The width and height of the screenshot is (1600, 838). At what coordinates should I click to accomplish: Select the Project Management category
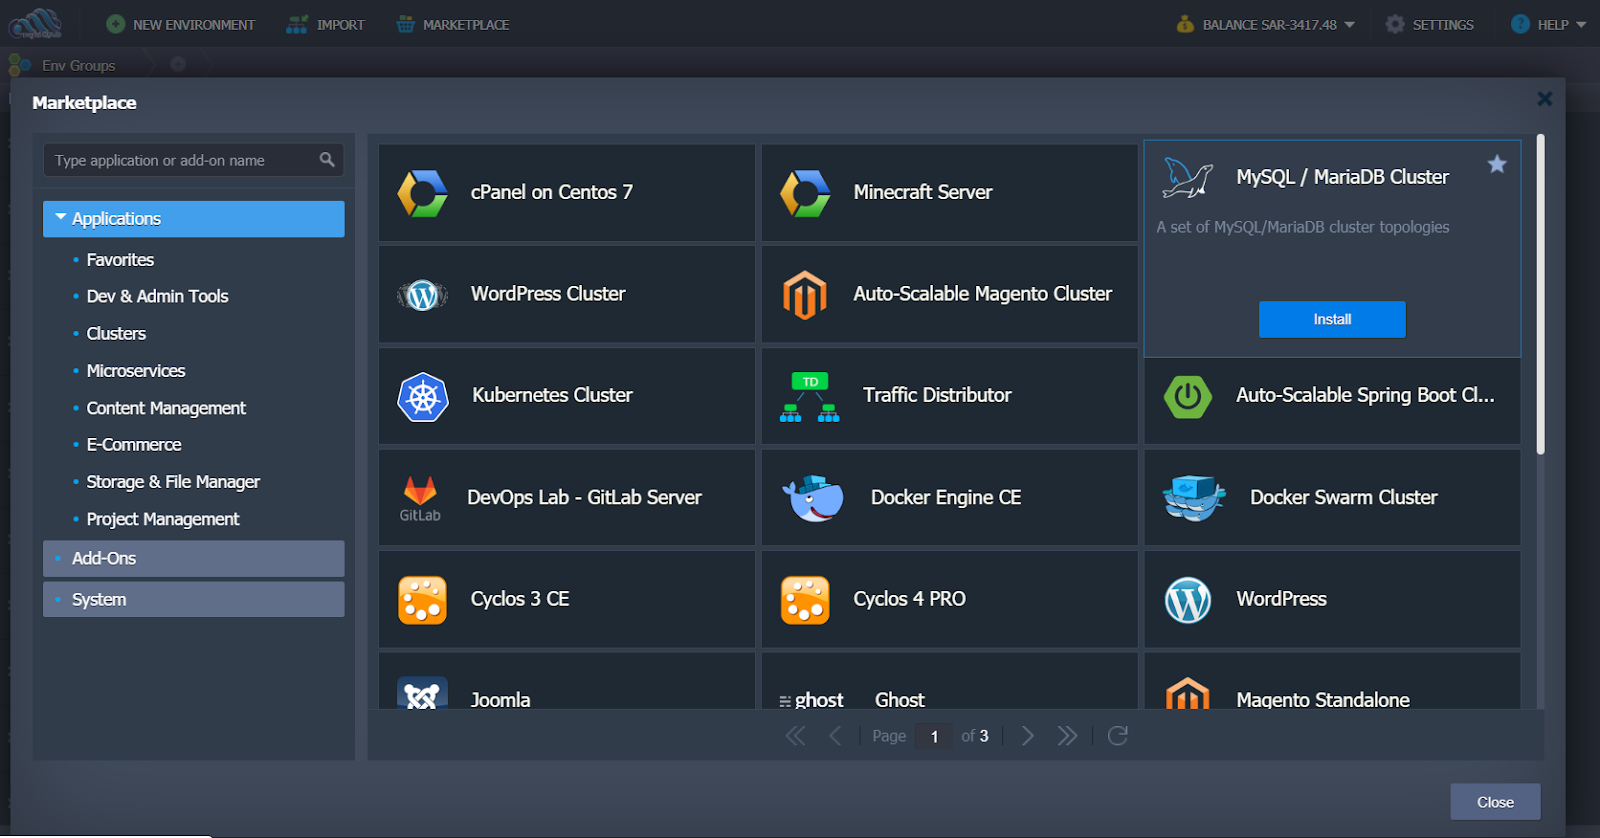tap(163, 519)
